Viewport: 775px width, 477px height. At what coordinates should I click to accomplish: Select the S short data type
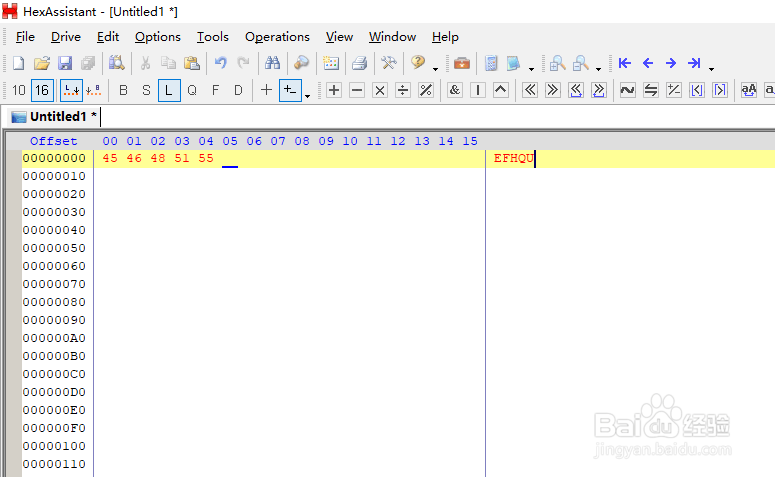pos(146,90)
